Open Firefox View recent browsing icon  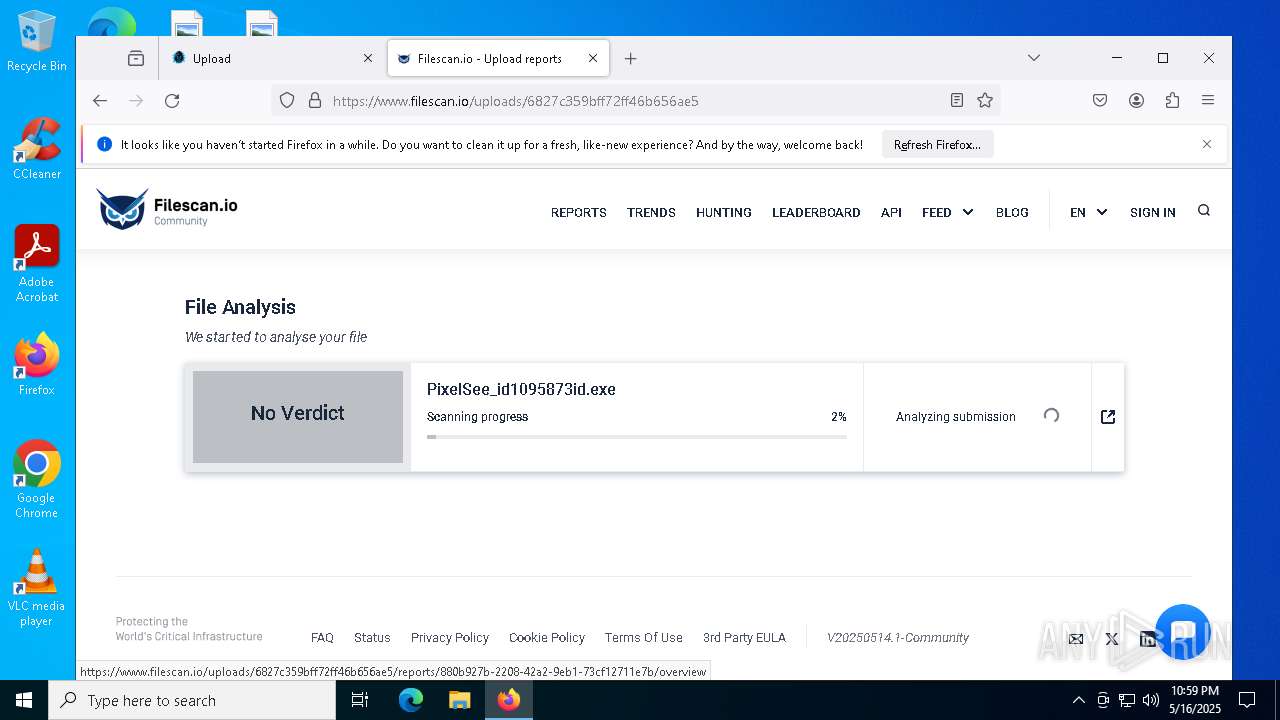point(136,58)
